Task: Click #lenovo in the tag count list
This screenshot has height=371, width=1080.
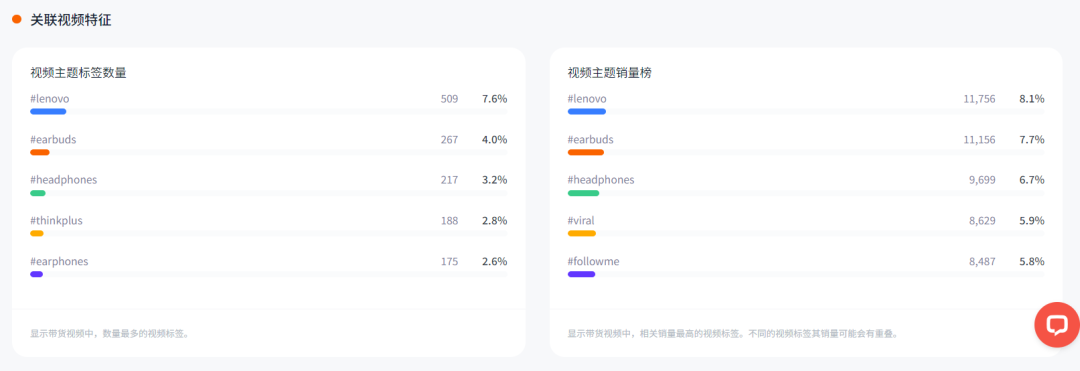Action: point(50,99)
